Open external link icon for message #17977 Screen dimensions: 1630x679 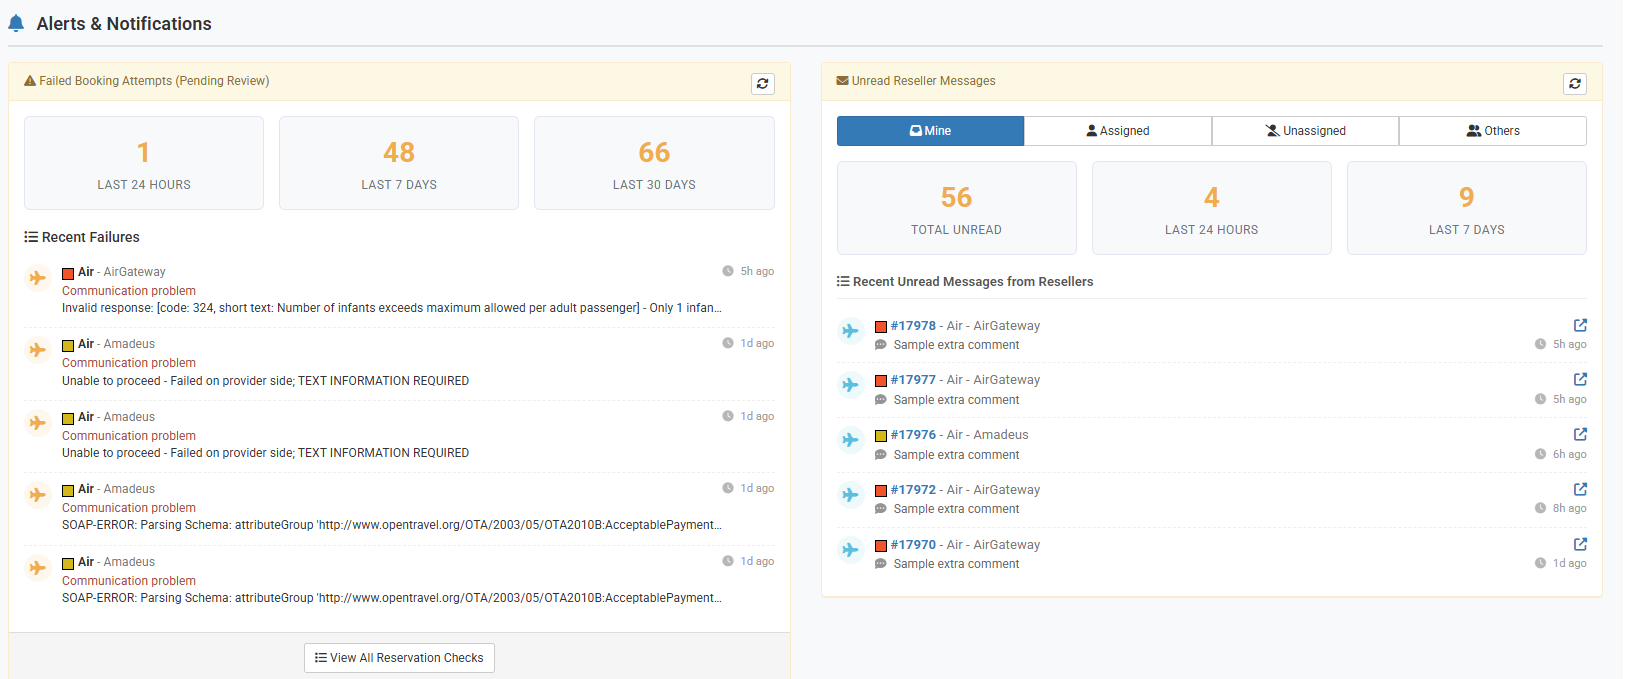(x=1580, y=379)
